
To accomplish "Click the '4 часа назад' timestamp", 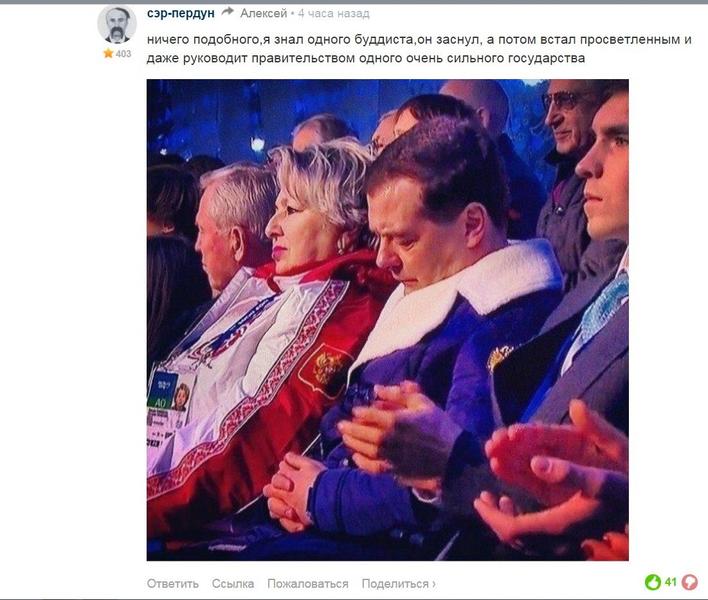I will (x=334, y=14).
